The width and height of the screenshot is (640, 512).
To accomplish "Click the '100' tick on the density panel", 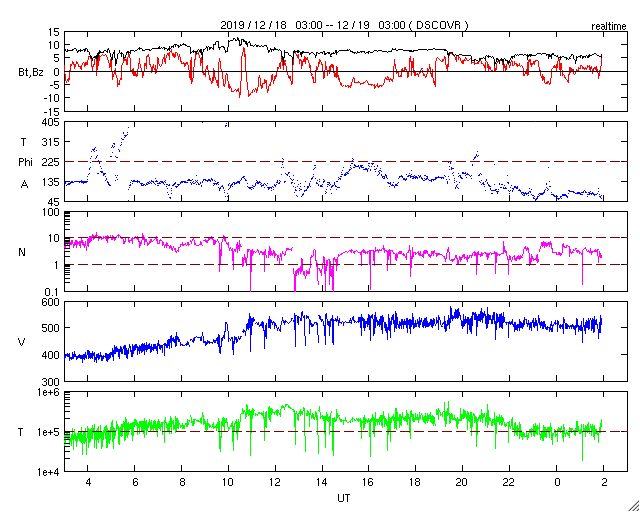I will click(51, 211).
